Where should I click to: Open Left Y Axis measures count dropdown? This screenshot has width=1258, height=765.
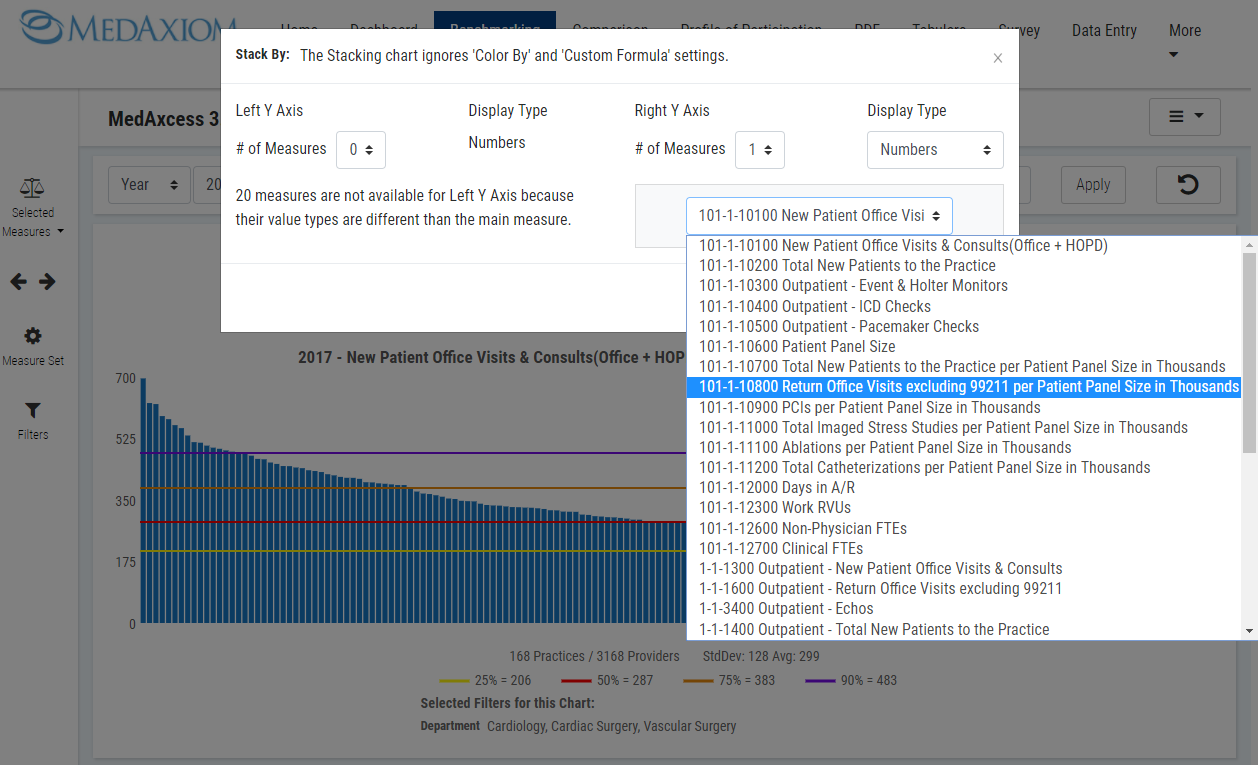[360, 150]
